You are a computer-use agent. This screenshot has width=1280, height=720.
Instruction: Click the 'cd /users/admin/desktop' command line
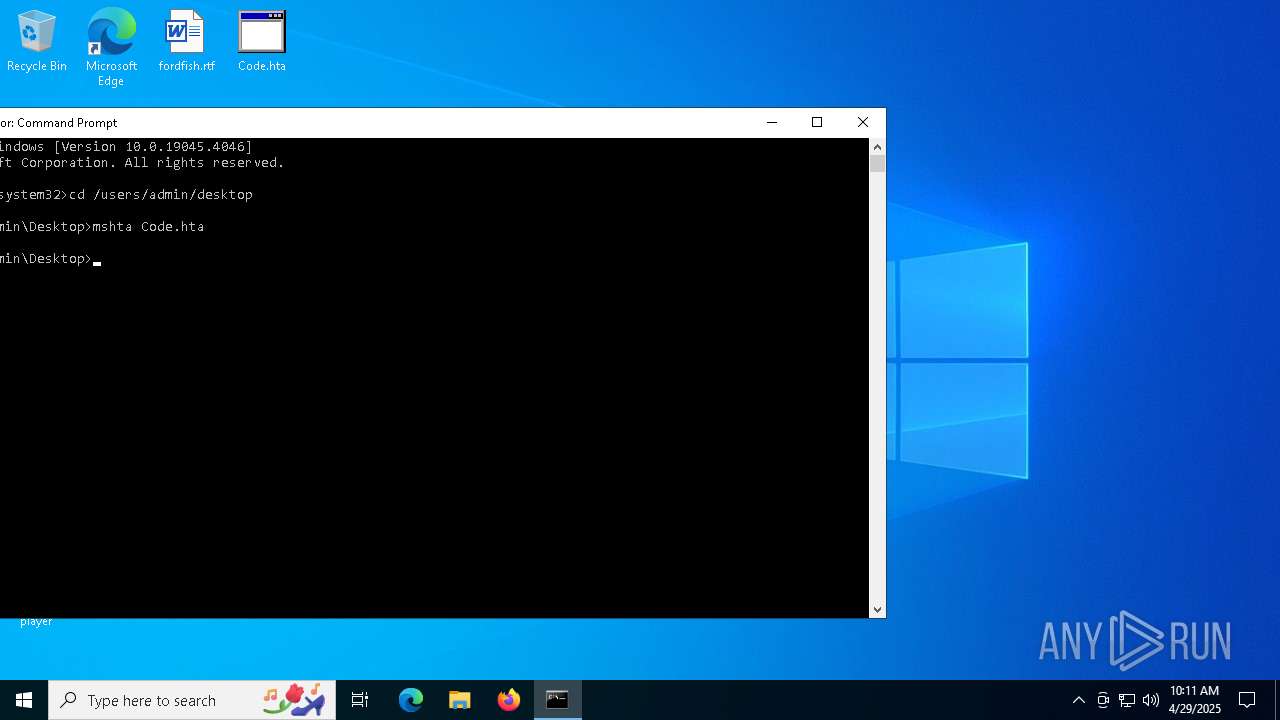[126, 195]
